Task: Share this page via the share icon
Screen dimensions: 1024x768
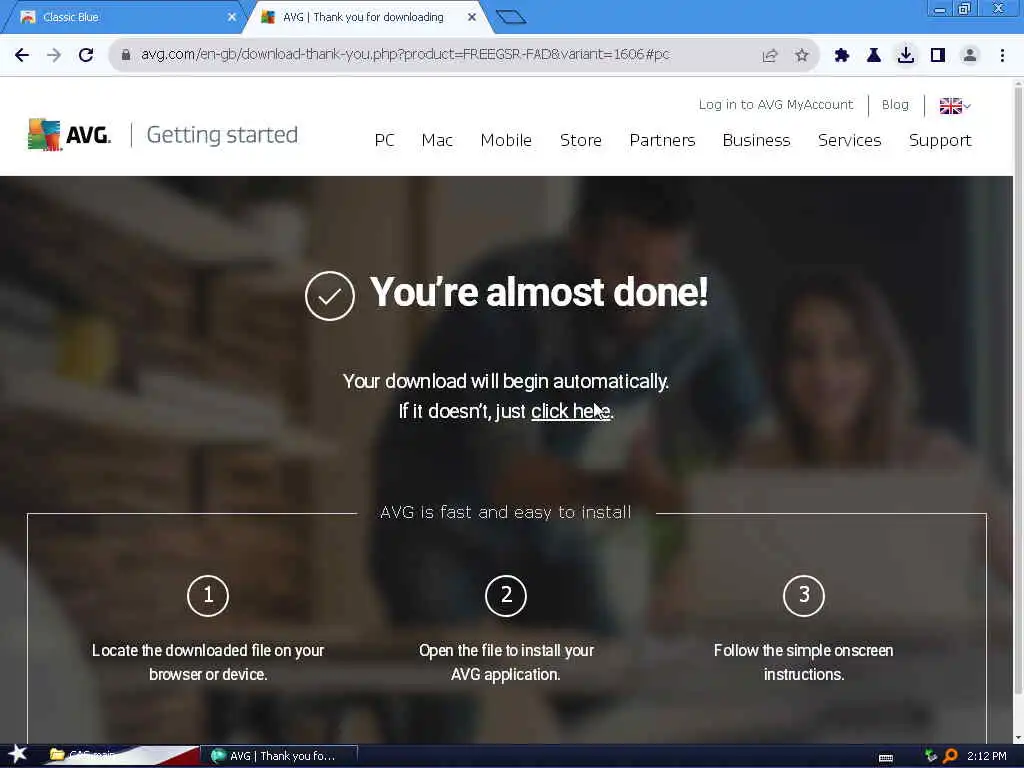Action: click(x=770, y=56)
